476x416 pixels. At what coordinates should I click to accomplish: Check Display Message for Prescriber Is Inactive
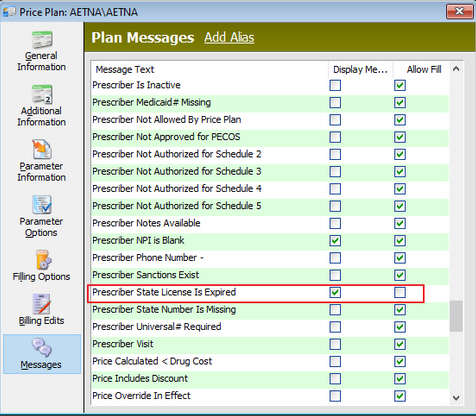click(335, 85)
